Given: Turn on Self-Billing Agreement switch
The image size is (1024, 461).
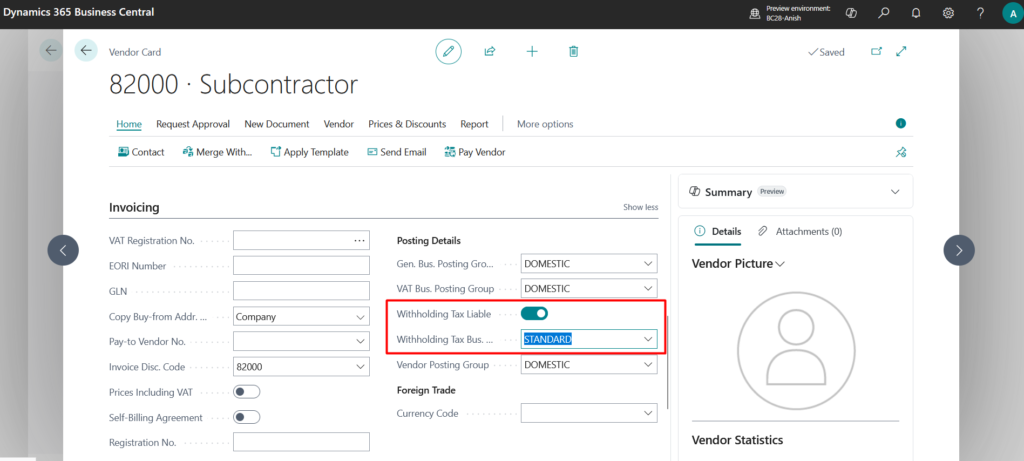Looking at the screenshot, I should point(246,417).
